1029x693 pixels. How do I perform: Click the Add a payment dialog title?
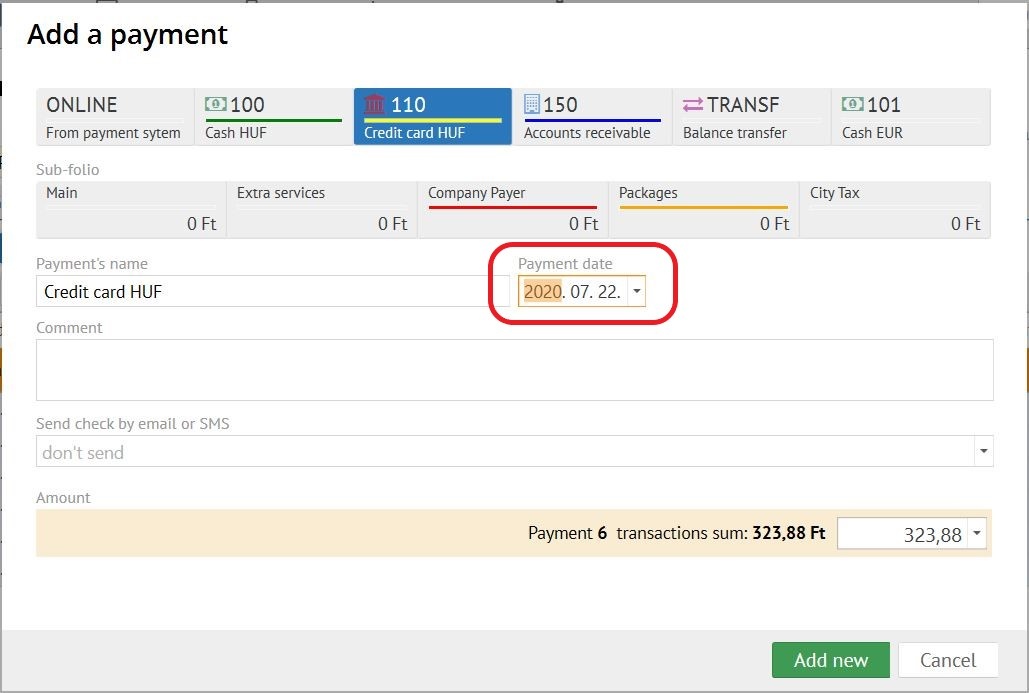127,34
